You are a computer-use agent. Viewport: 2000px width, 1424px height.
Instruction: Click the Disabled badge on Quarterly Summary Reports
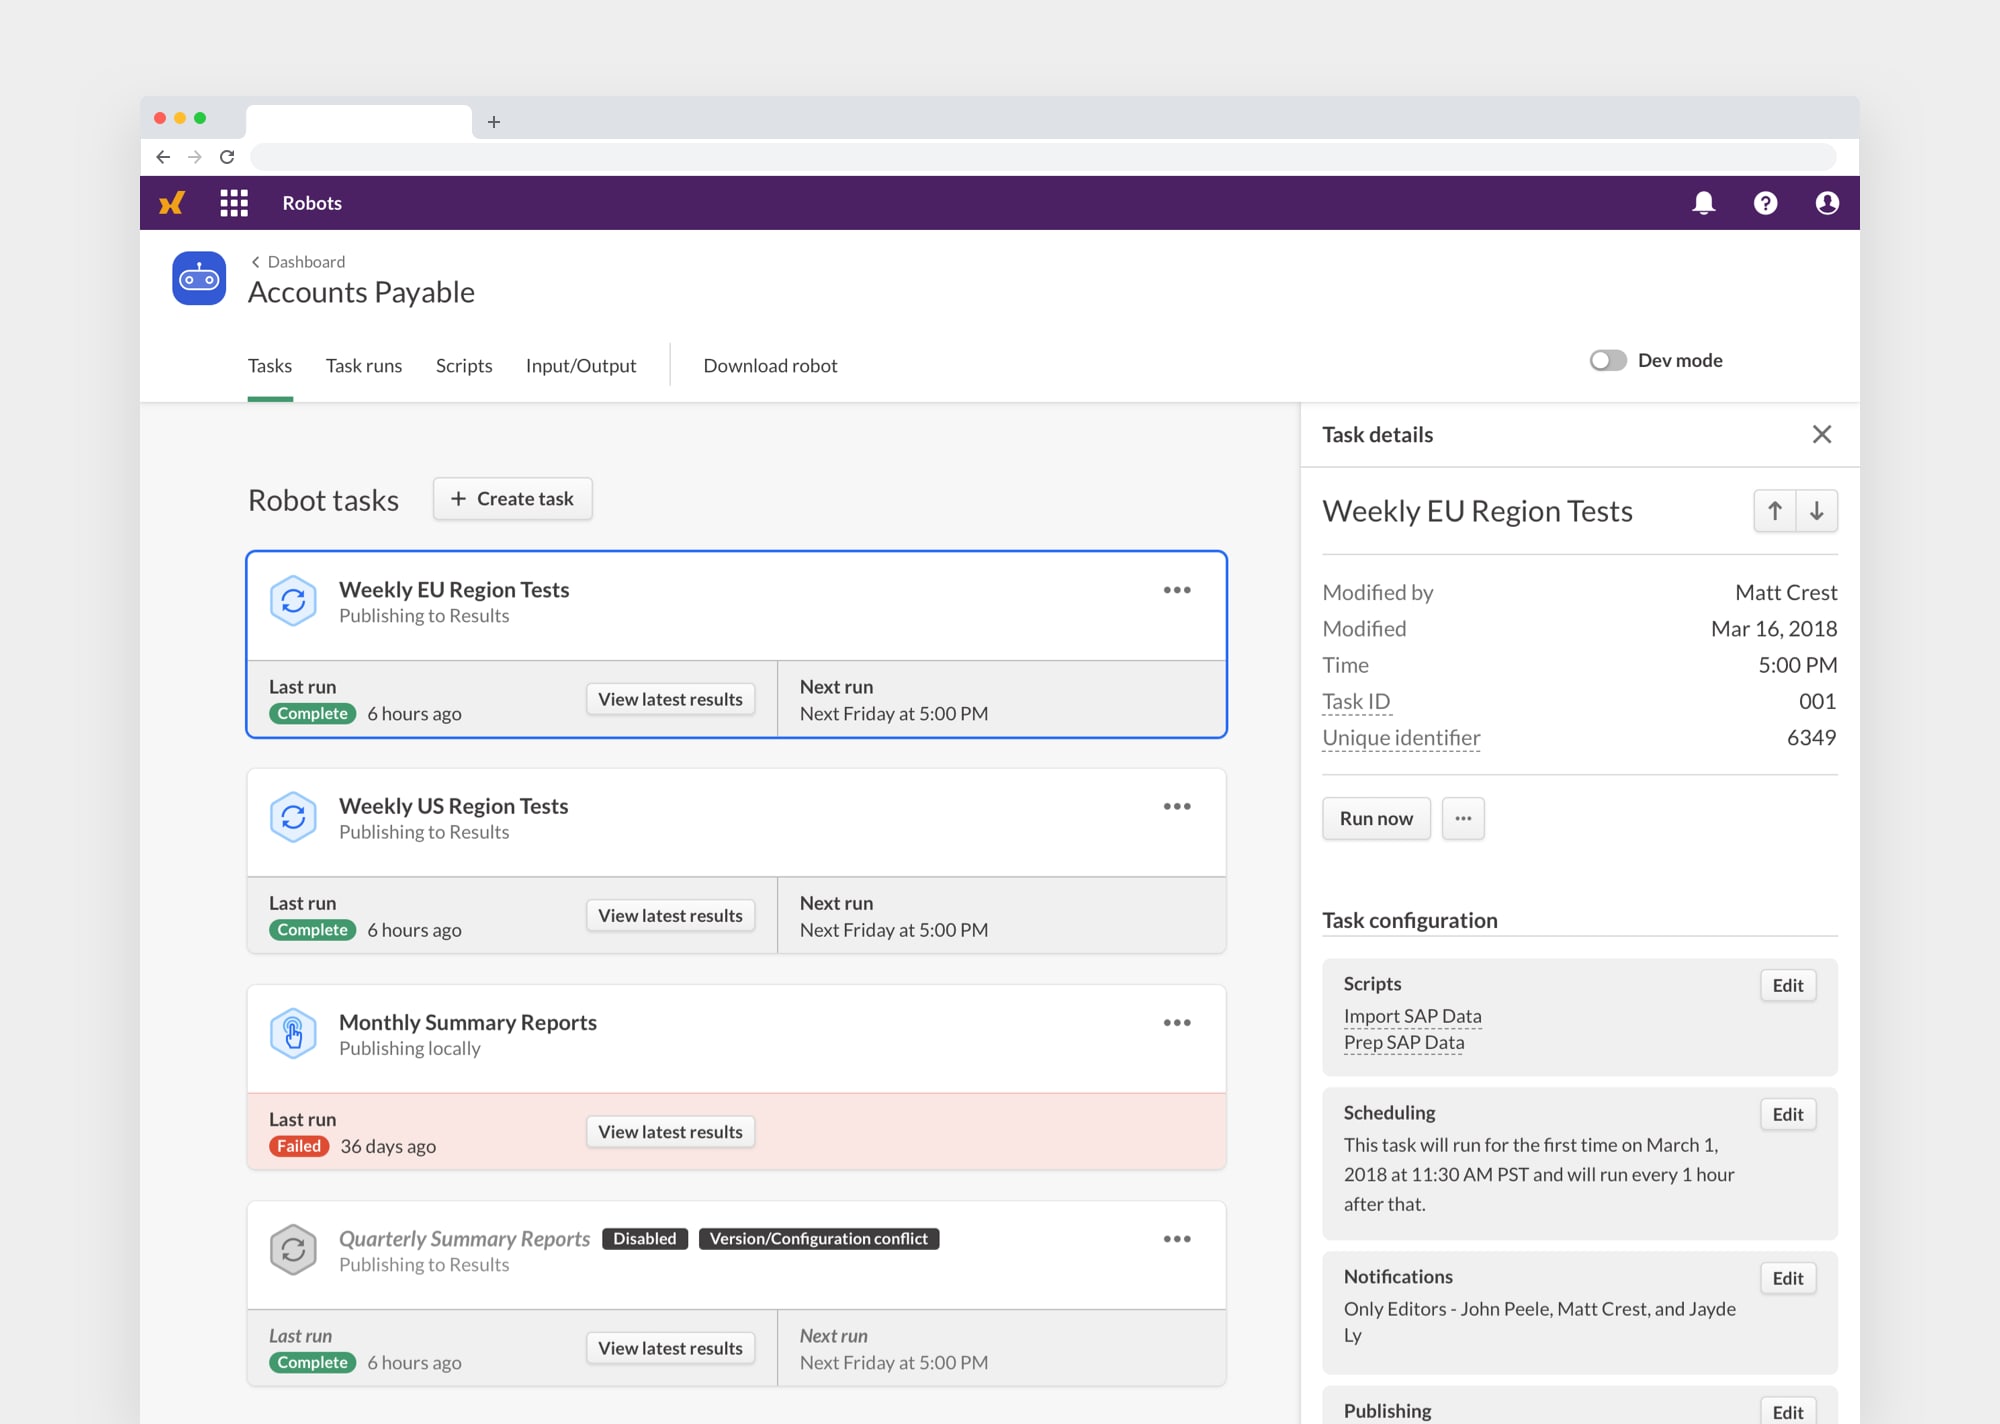[x=645, y=1239]
